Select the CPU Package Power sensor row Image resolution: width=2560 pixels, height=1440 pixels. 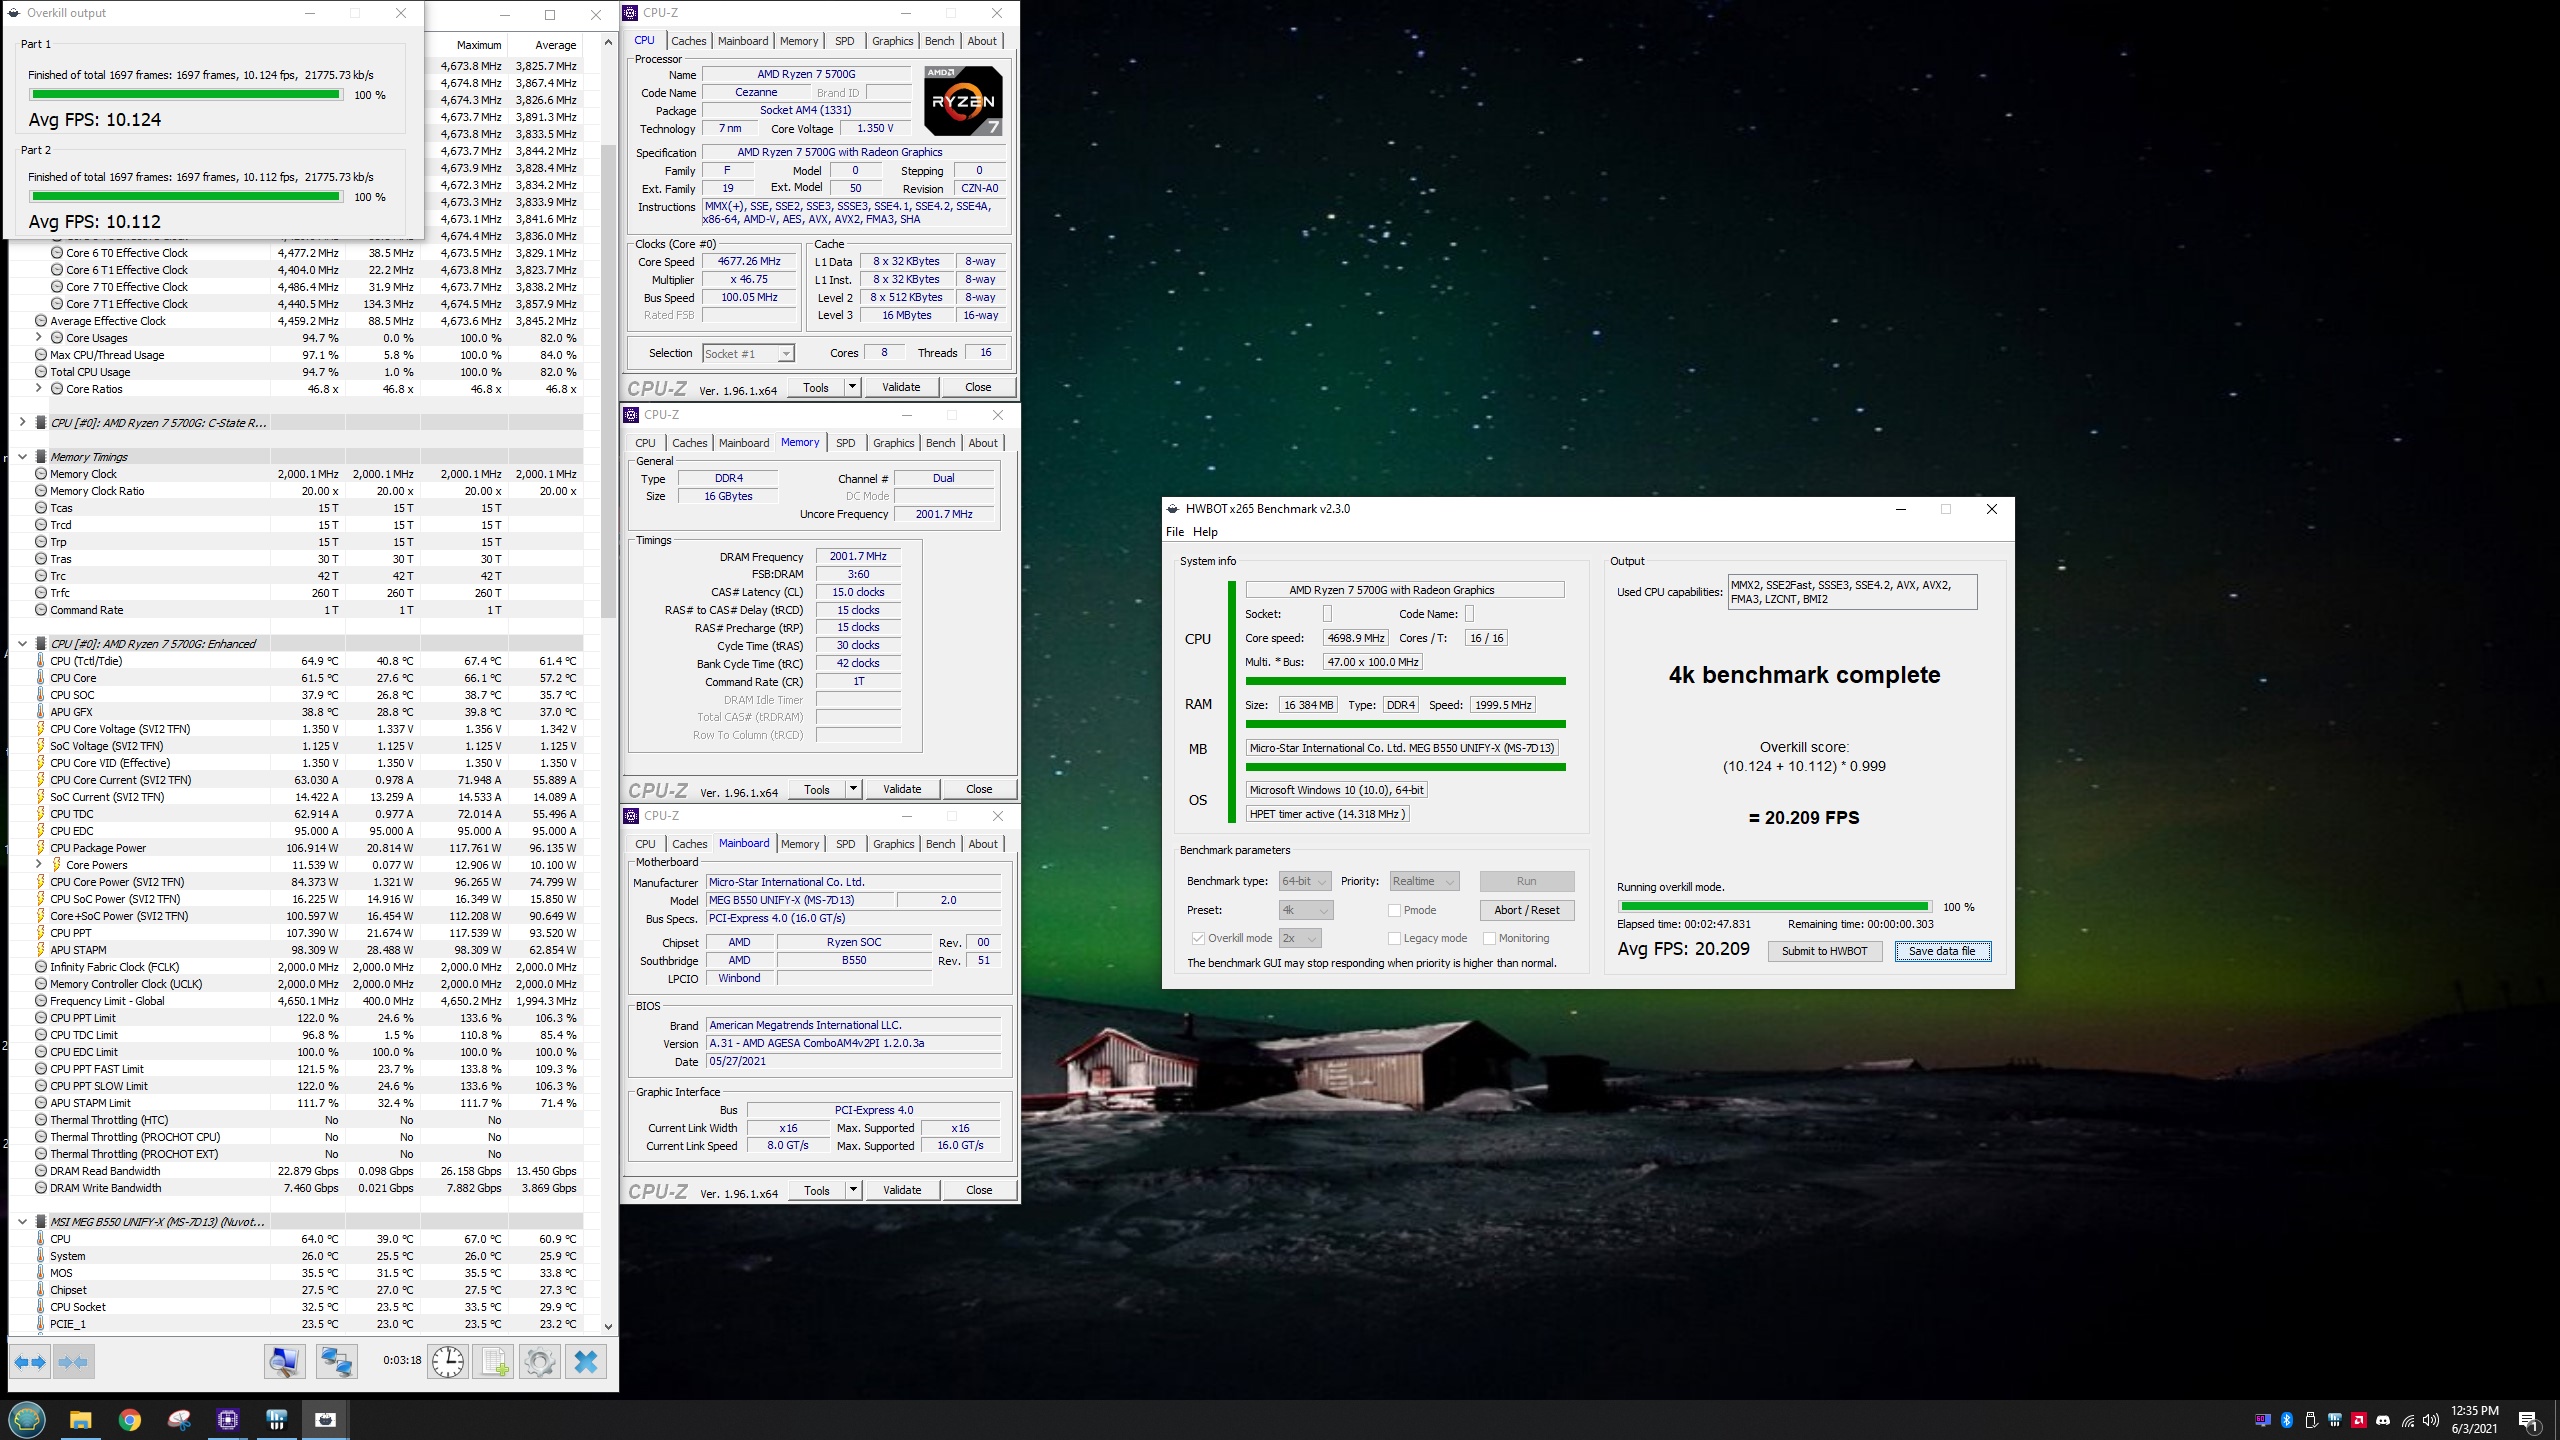pos(296,848)
